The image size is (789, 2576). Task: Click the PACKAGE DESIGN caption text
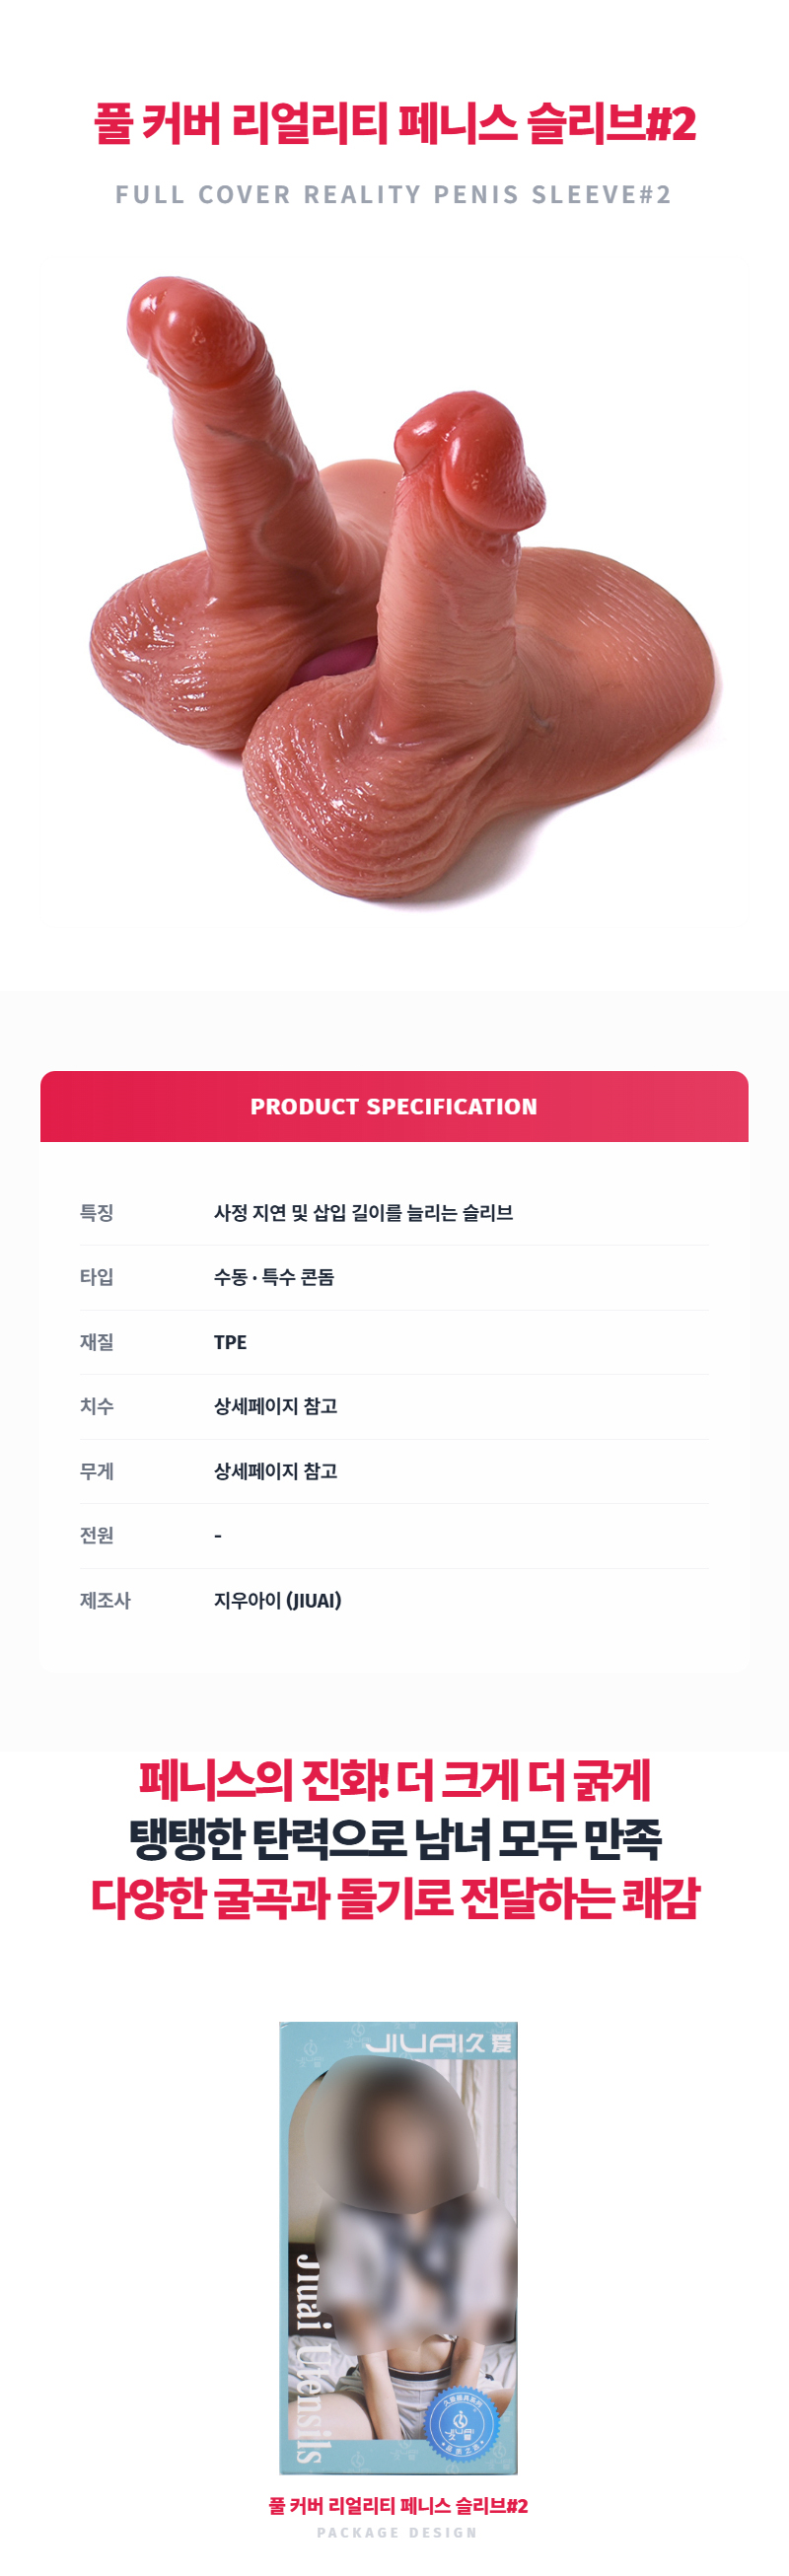[x=397, y=2533]
